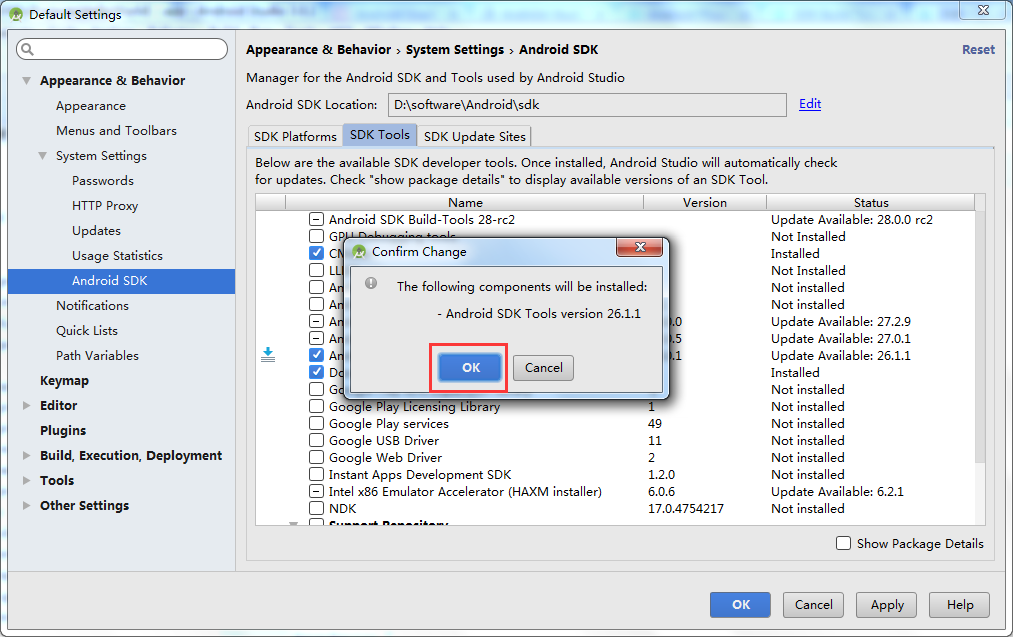1013x637 pixels.
Task: Open Keymap settings
Action: pos(64,381)
